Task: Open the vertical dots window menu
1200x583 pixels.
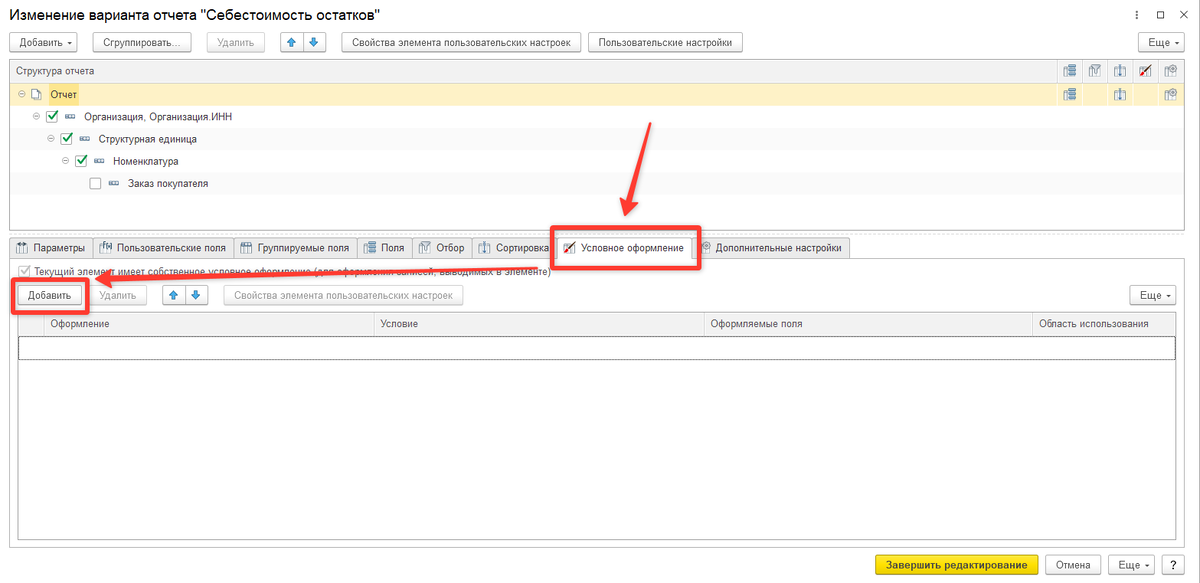Action: coord(1136,14)
